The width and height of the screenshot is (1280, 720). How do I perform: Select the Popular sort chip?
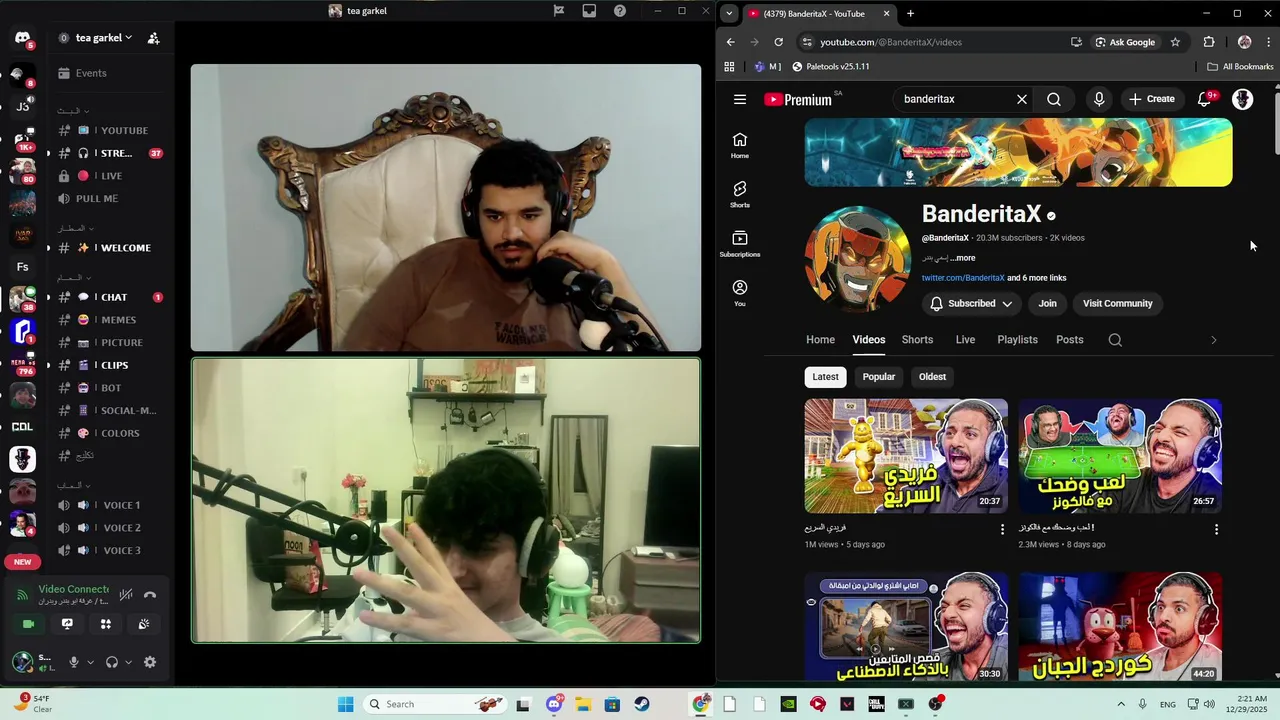pyautogui.click(x=879, y=377)
